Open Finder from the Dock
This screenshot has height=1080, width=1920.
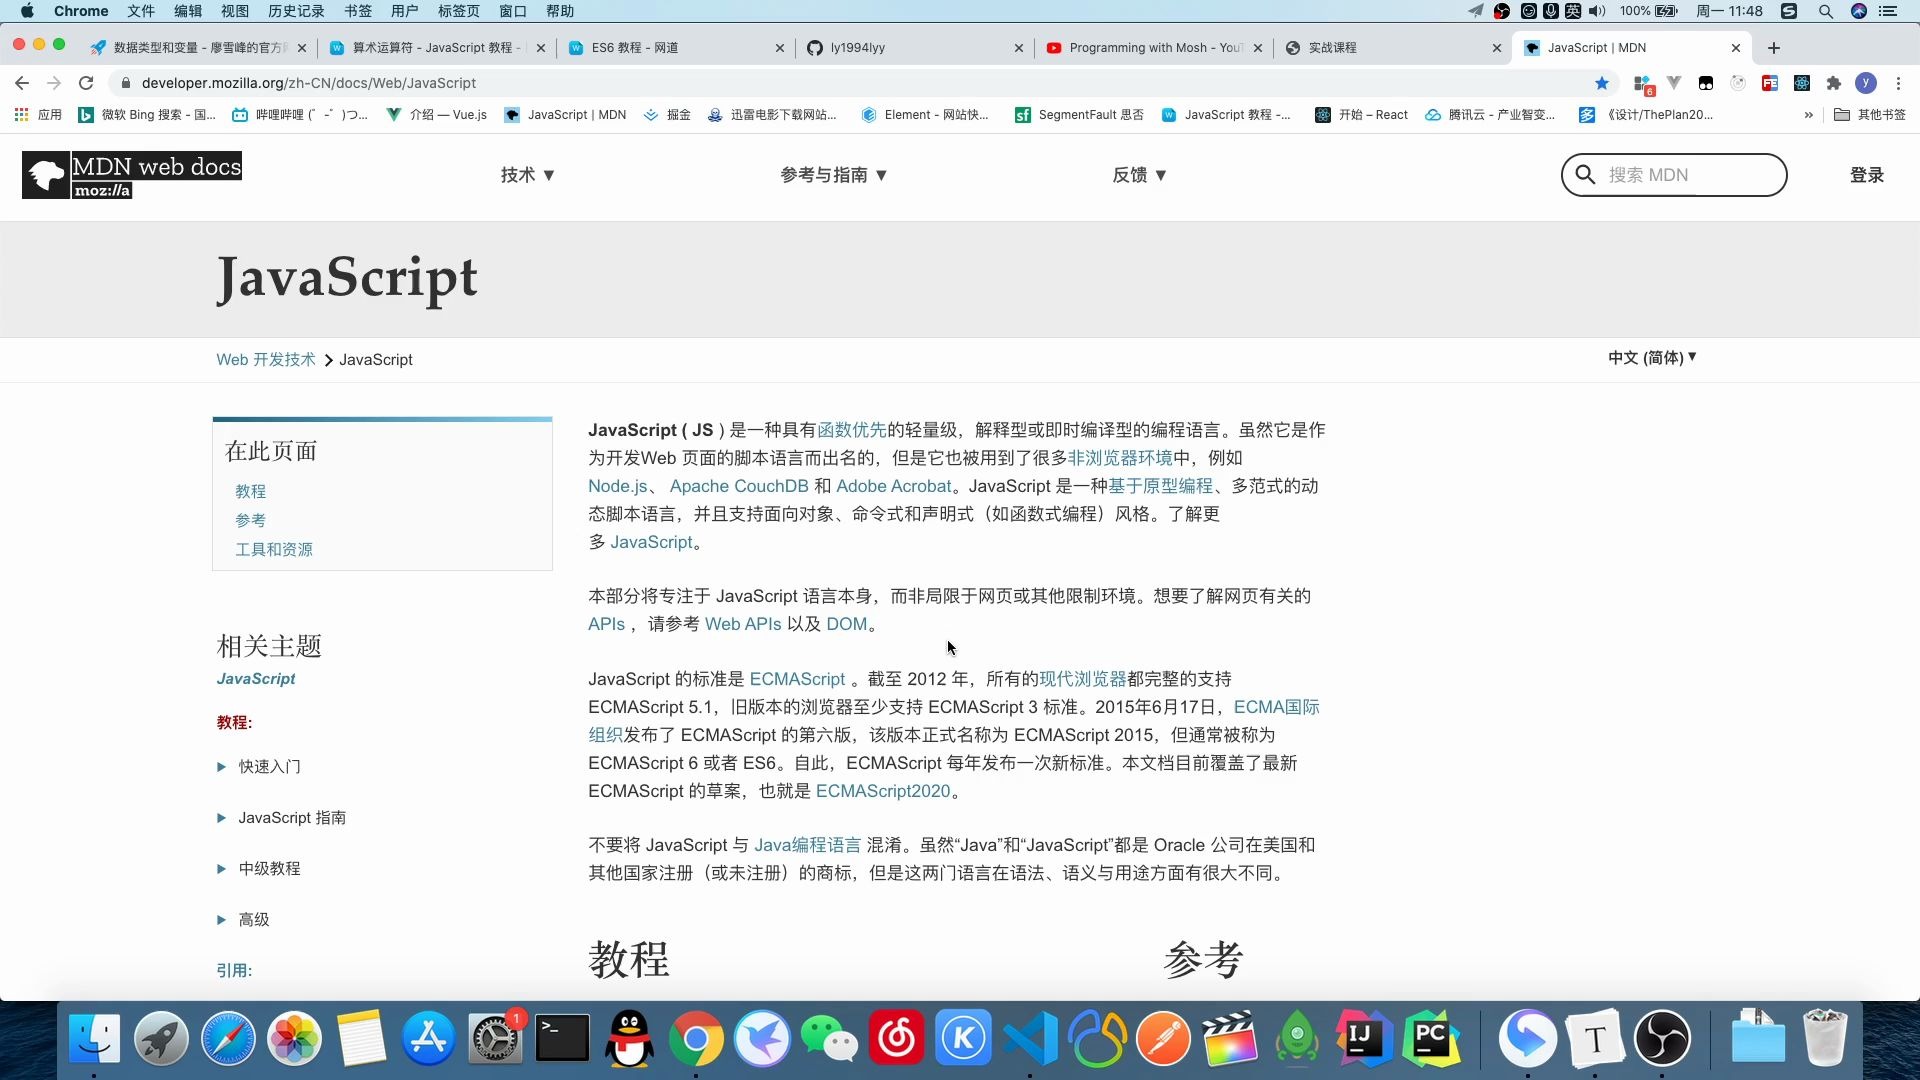click(94, 1039)
